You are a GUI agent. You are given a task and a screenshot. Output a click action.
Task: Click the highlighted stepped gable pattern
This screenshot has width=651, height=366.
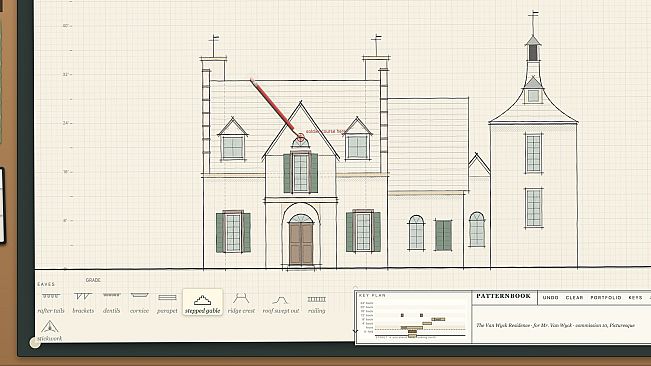[x=203, y=302]
